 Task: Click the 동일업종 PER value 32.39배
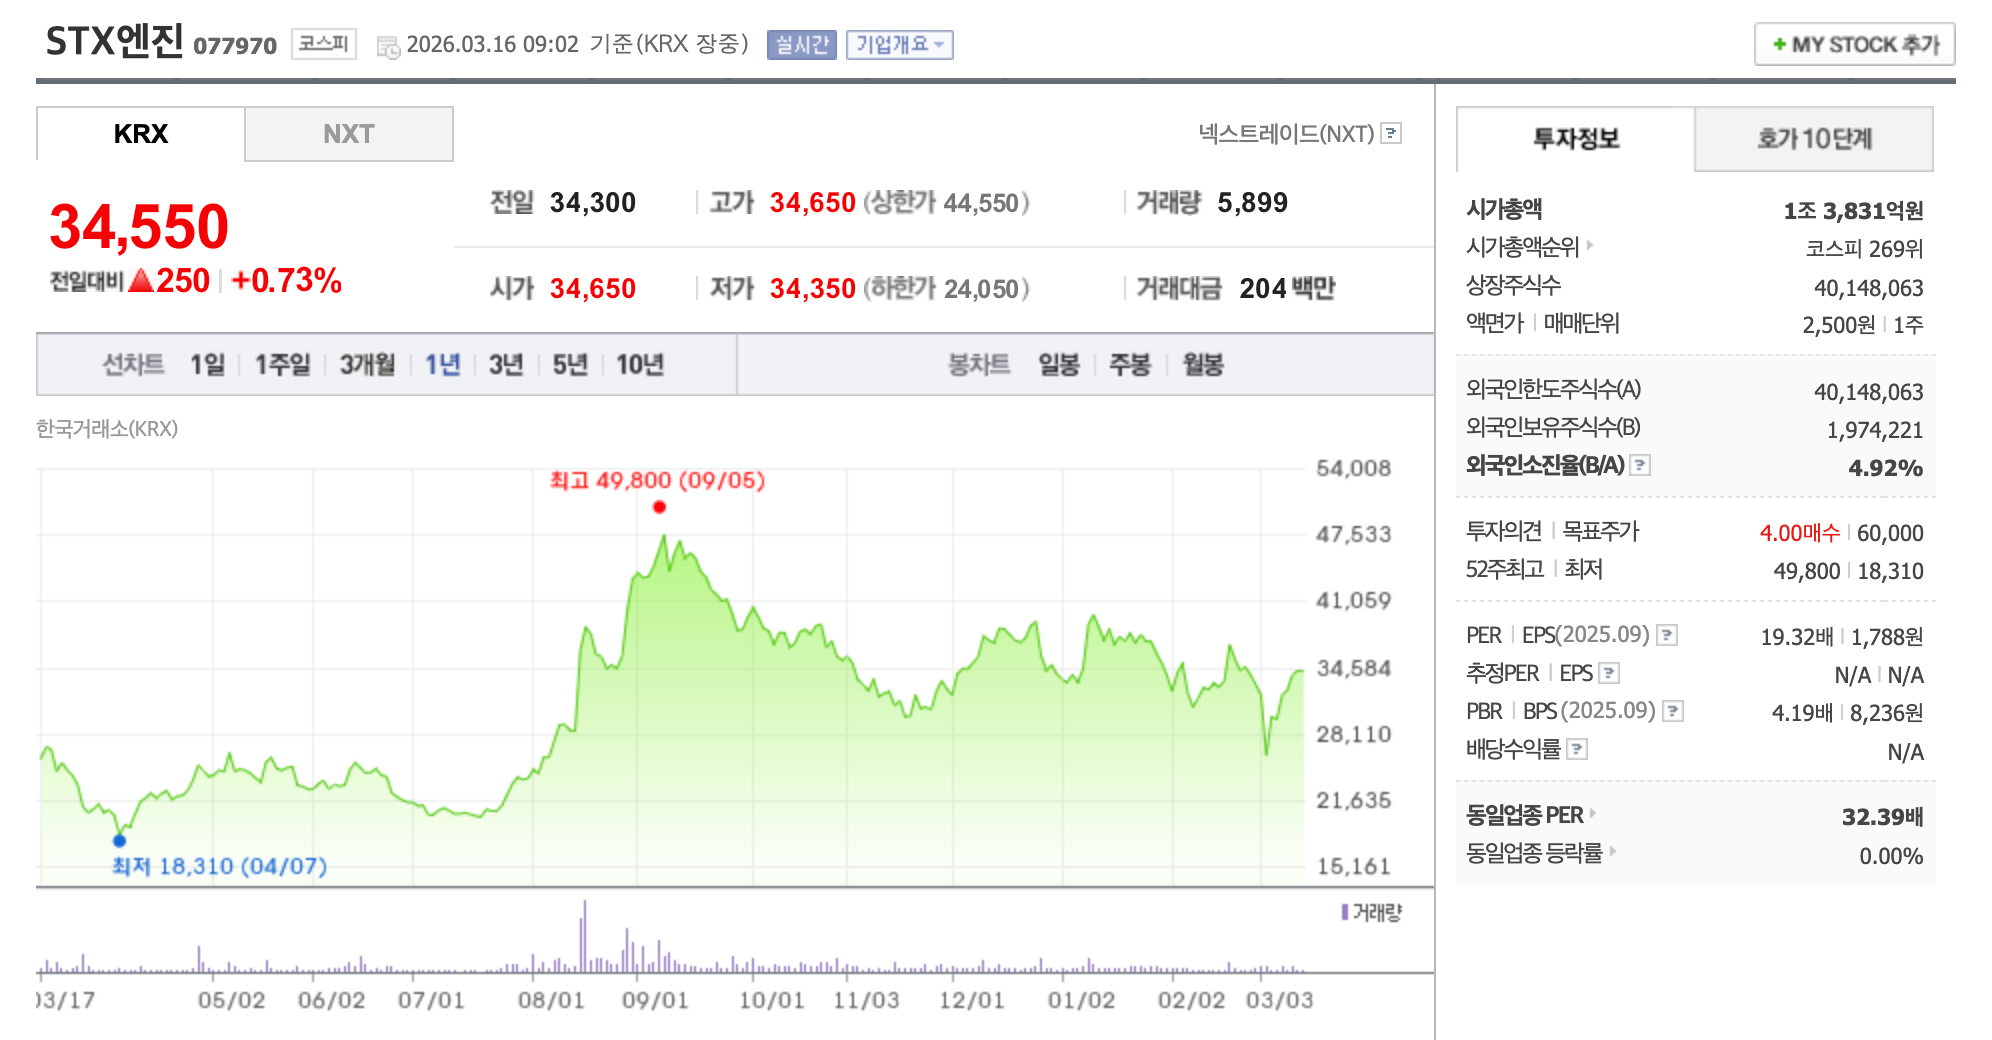1882,817
